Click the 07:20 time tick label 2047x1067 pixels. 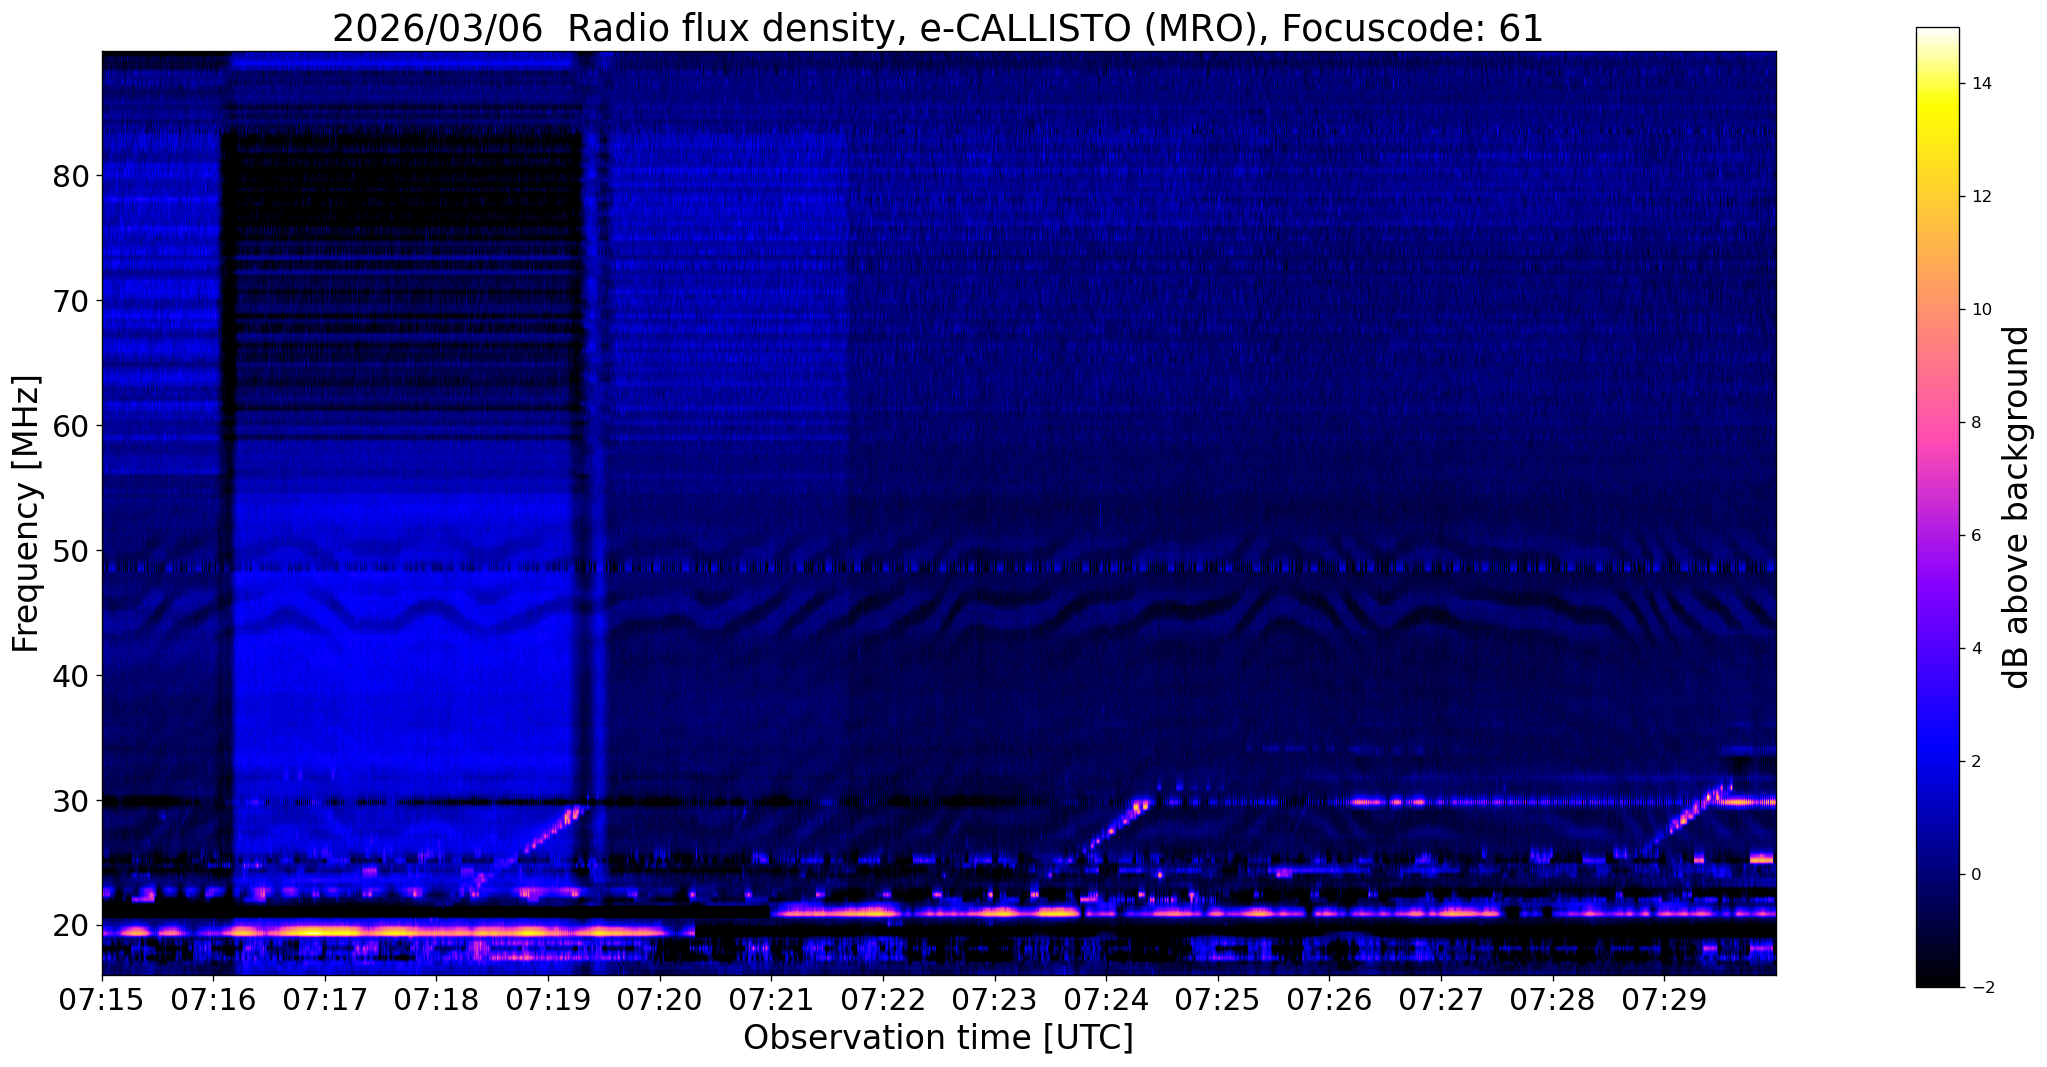(x=660, y=999)
